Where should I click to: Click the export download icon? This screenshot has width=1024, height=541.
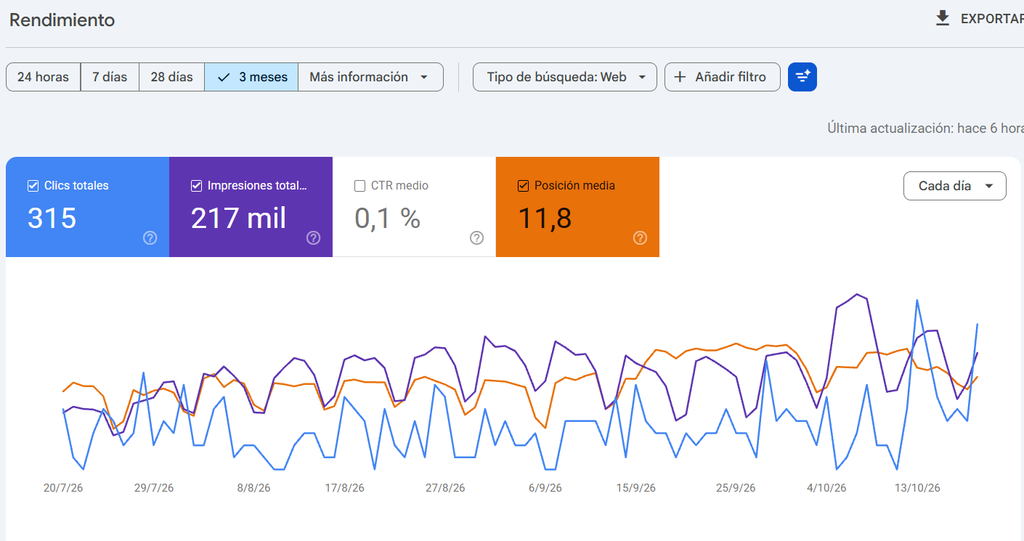942,18
